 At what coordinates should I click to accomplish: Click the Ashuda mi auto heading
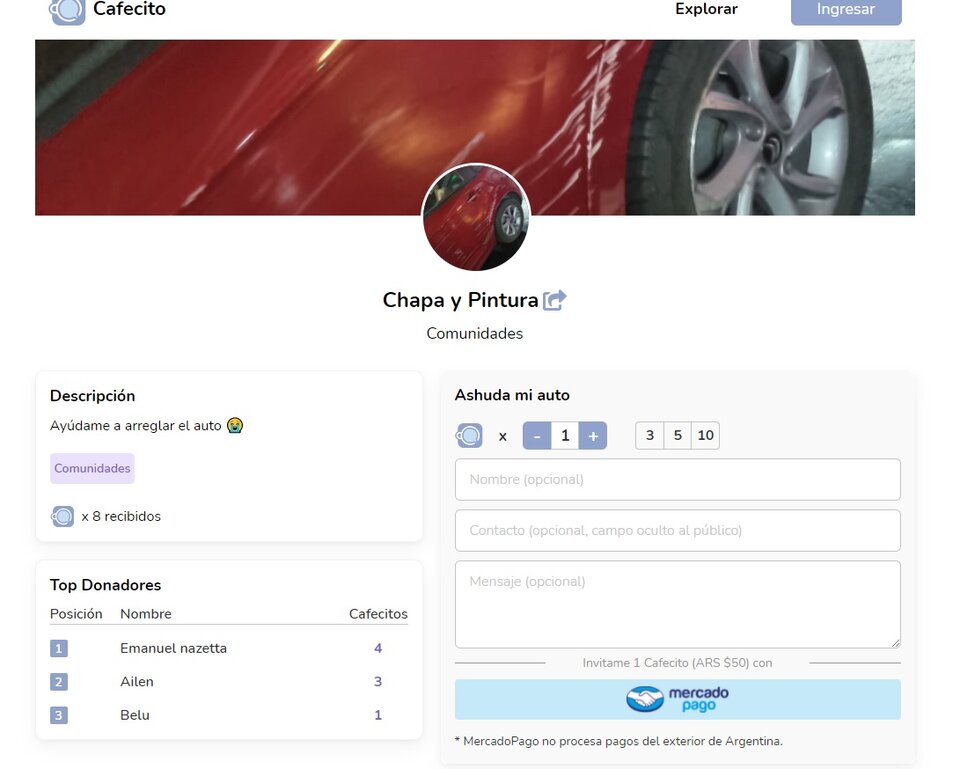[512, 395]
